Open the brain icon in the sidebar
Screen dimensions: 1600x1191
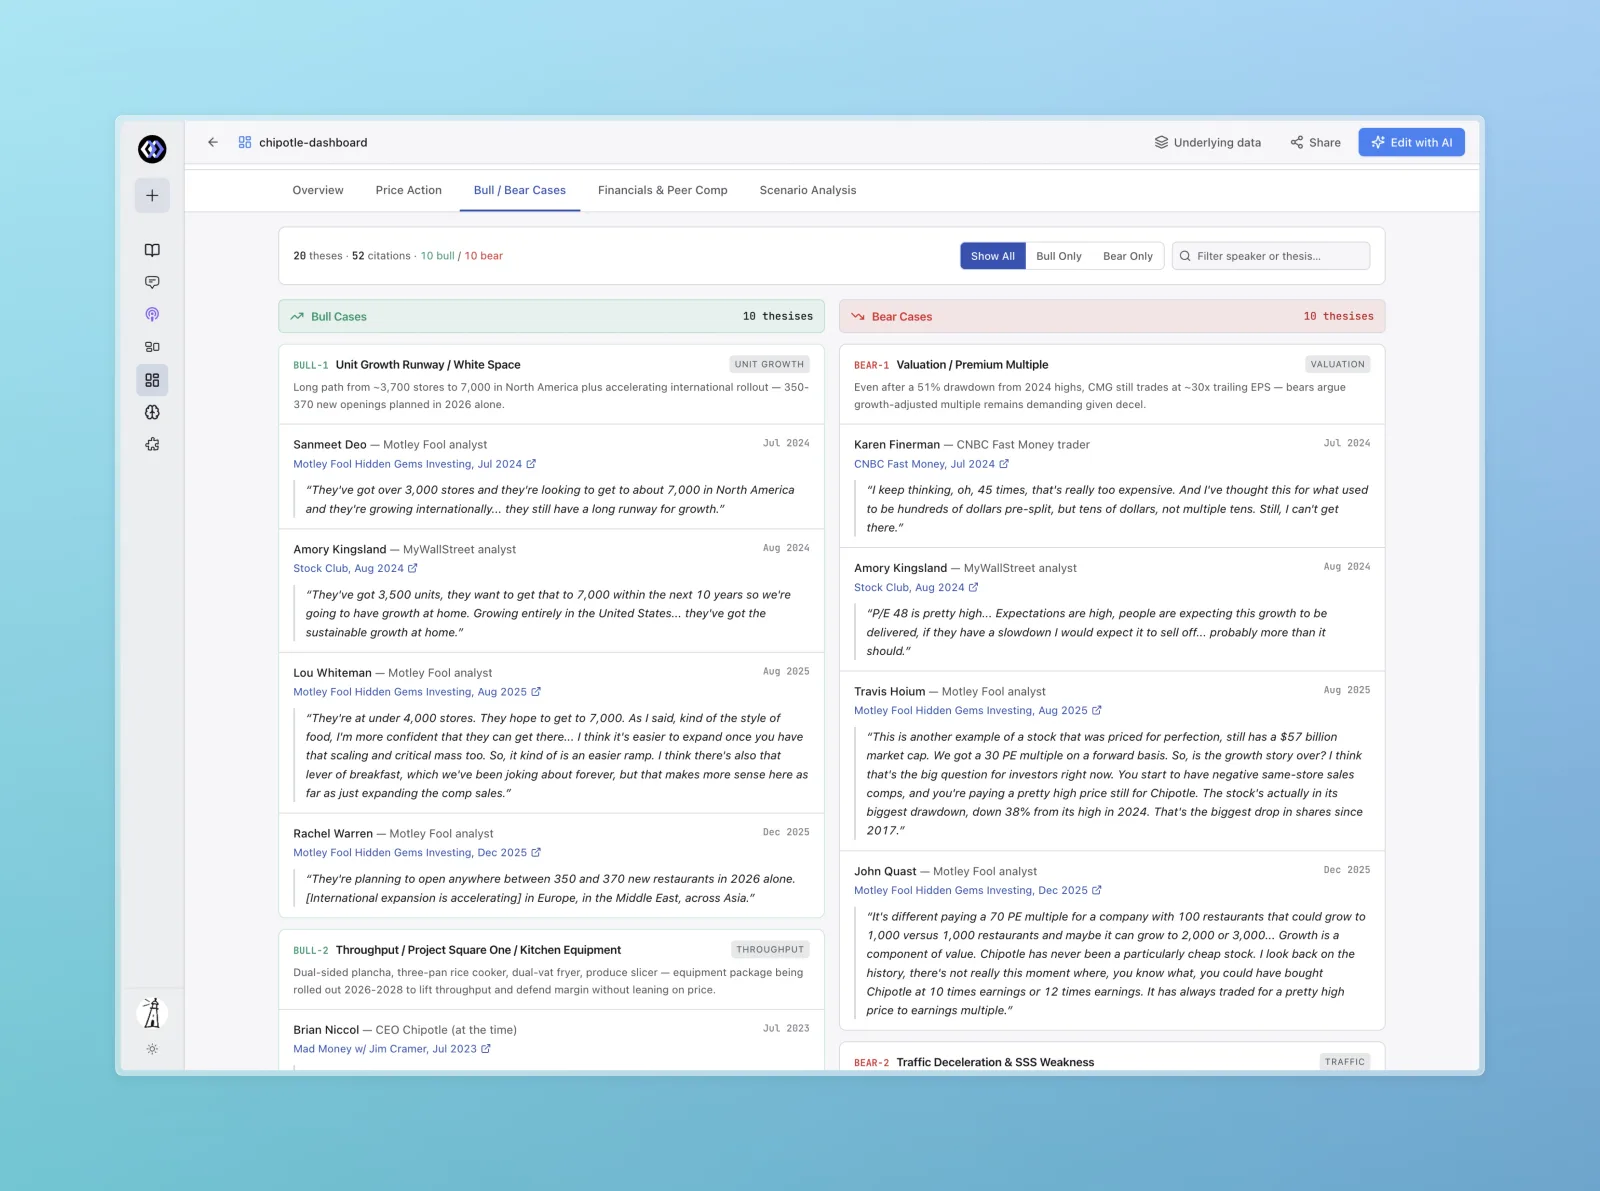[152, 412]
